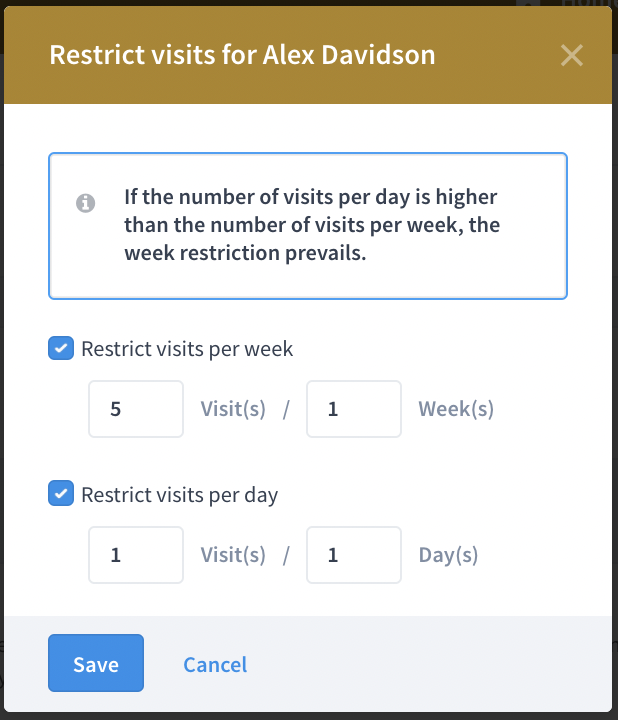Click the Restrict visits per week label
The height and width of the screenshot is (720, 618).
click(187, 349)
